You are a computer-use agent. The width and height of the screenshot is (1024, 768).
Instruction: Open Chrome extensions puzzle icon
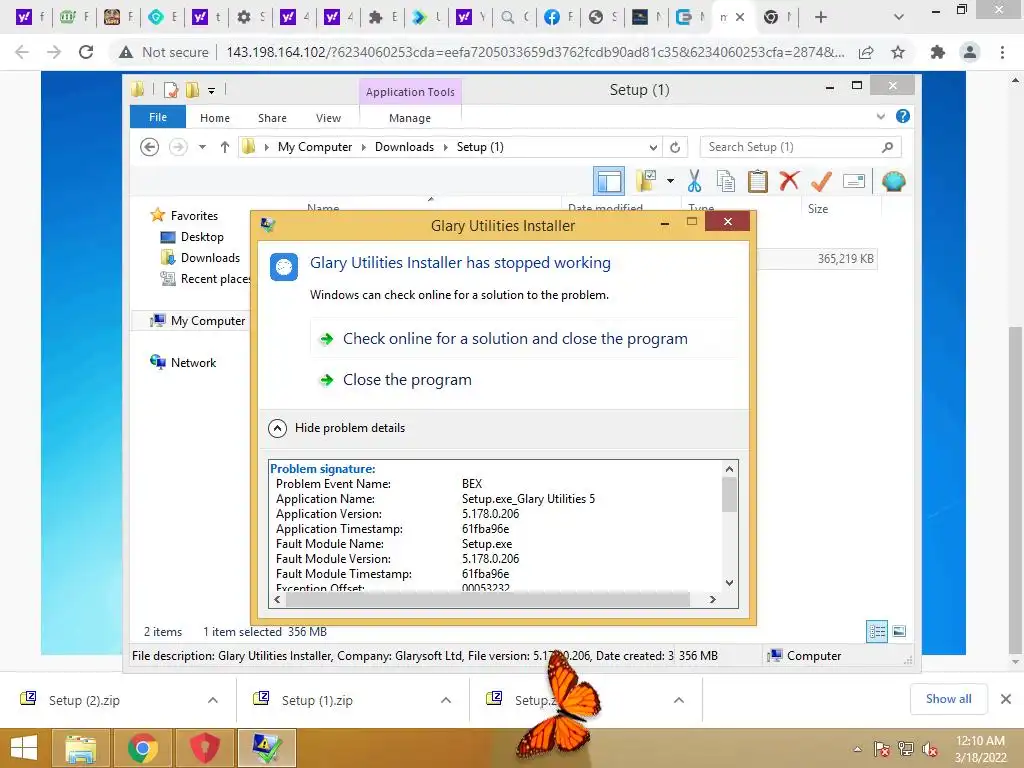(938, 52)
